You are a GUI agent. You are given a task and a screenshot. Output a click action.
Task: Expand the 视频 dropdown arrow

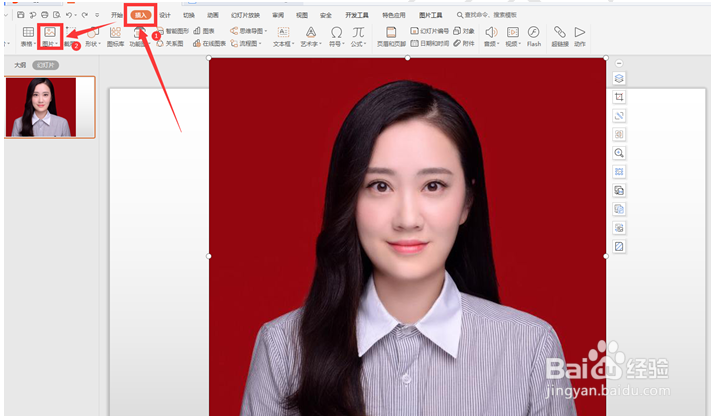tap(520, 44)
